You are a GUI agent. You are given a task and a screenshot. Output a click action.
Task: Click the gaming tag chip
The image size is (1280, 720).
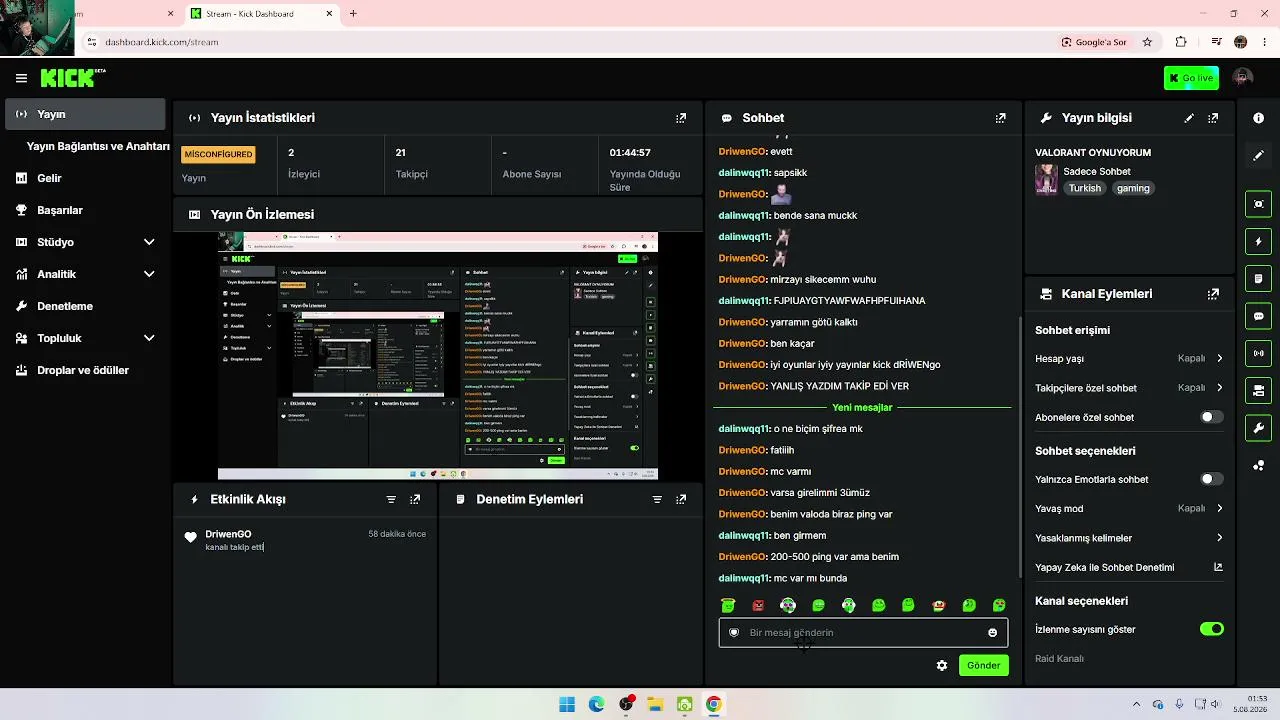coord(1133,188)
